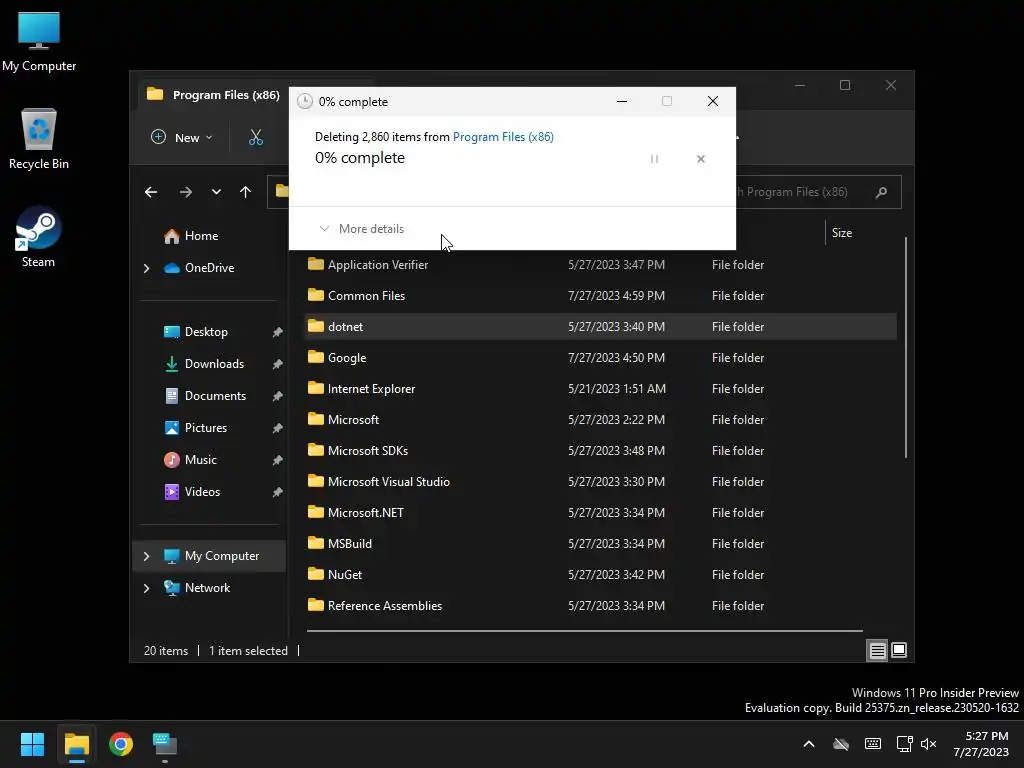
Task: Go forward with the right arrow
Action: tap(185, 192)
